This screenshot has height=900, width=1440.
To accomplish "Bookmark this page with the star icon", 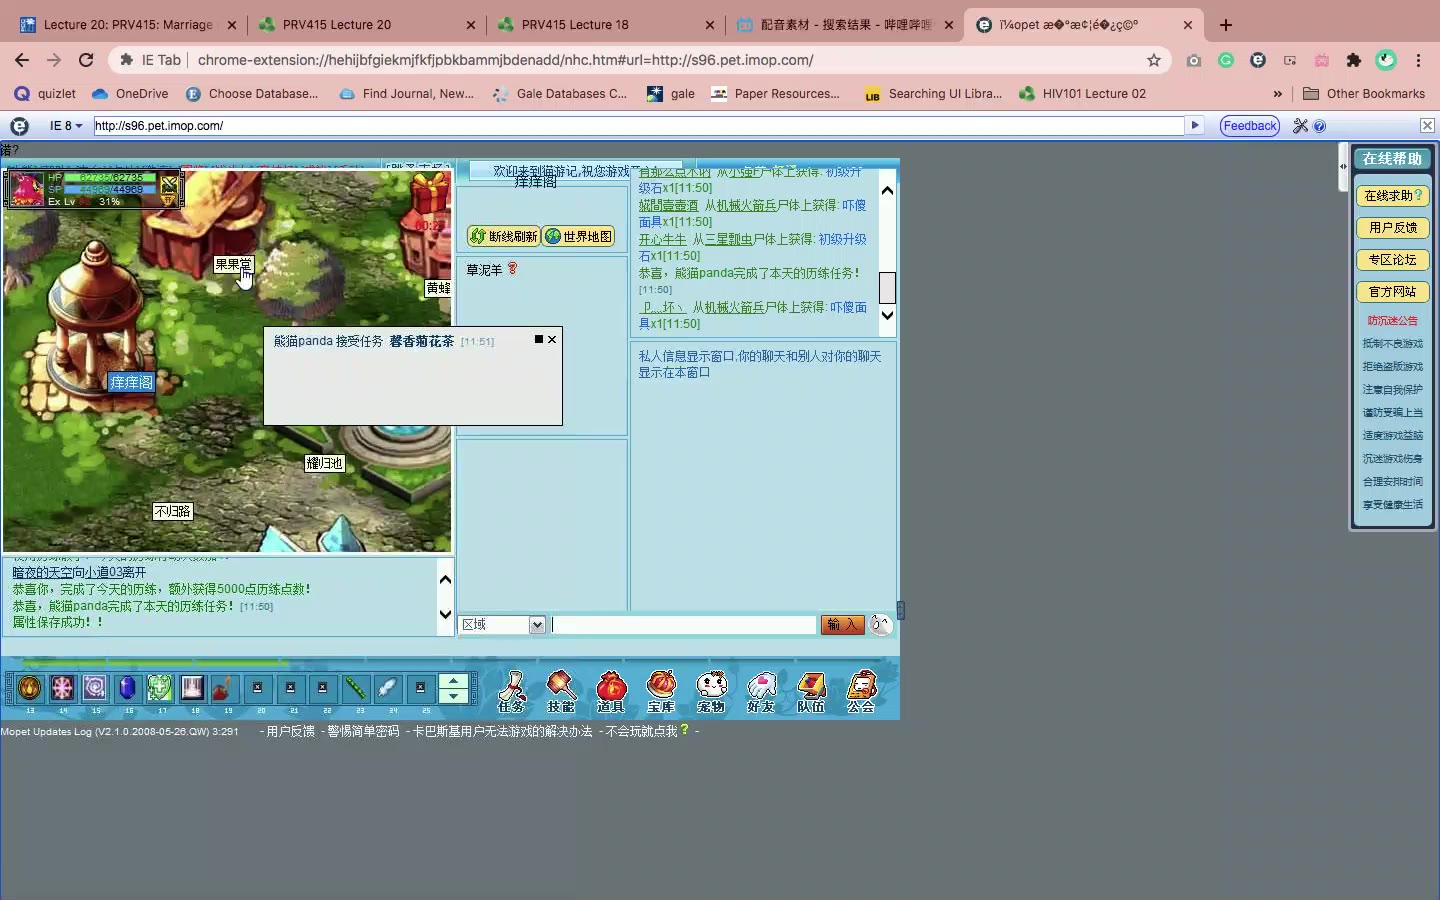I will tap(1154, 60).
